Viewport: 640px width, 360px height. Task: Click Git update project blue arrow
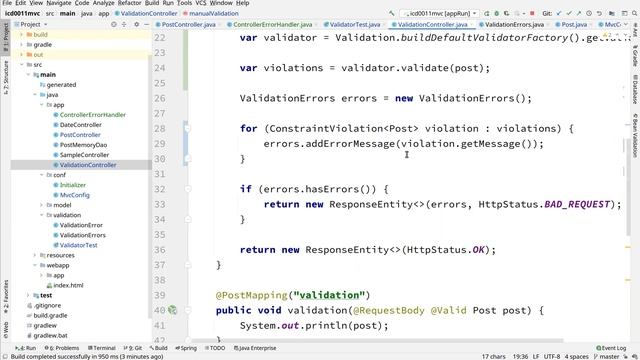click(559, 13)
